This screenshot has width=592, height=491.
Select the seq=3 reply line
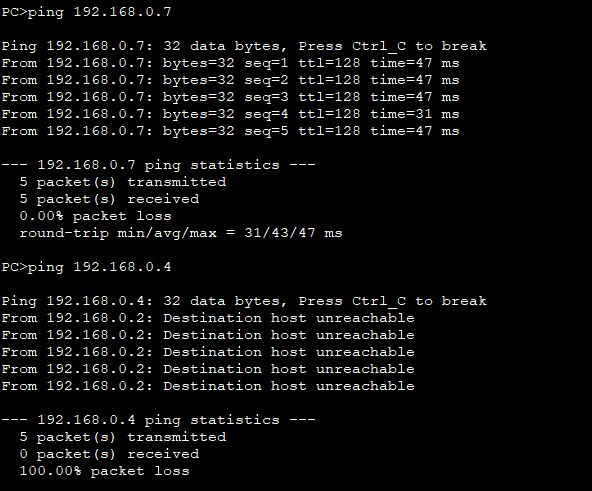[230, 97]
